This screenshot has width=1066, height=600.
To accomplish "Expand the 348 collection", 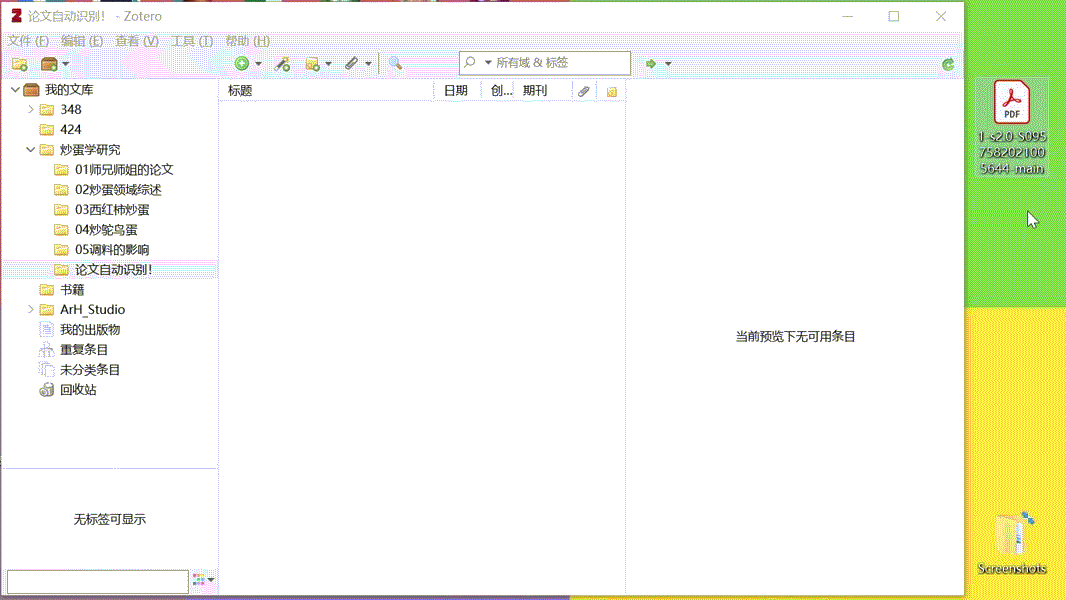I will click(x=30, y=110).
